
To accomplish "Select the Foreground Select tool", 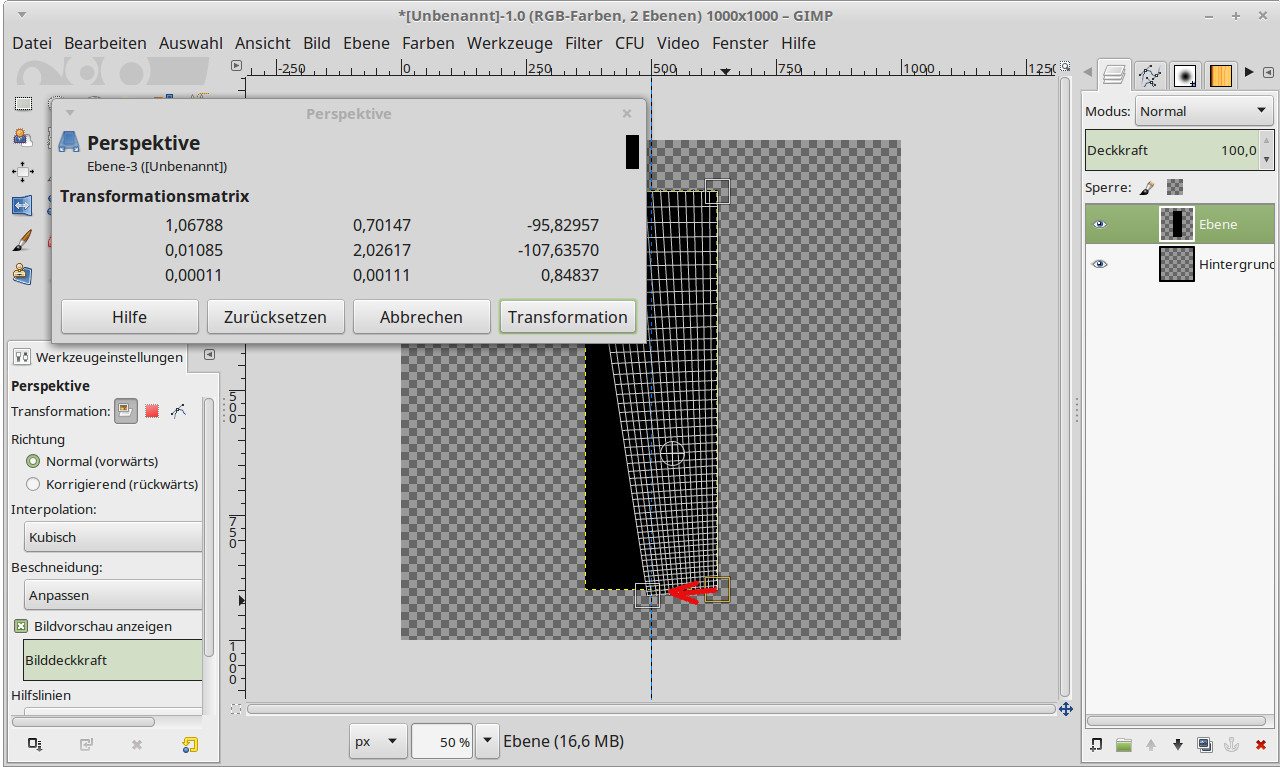I will [22, 137].
